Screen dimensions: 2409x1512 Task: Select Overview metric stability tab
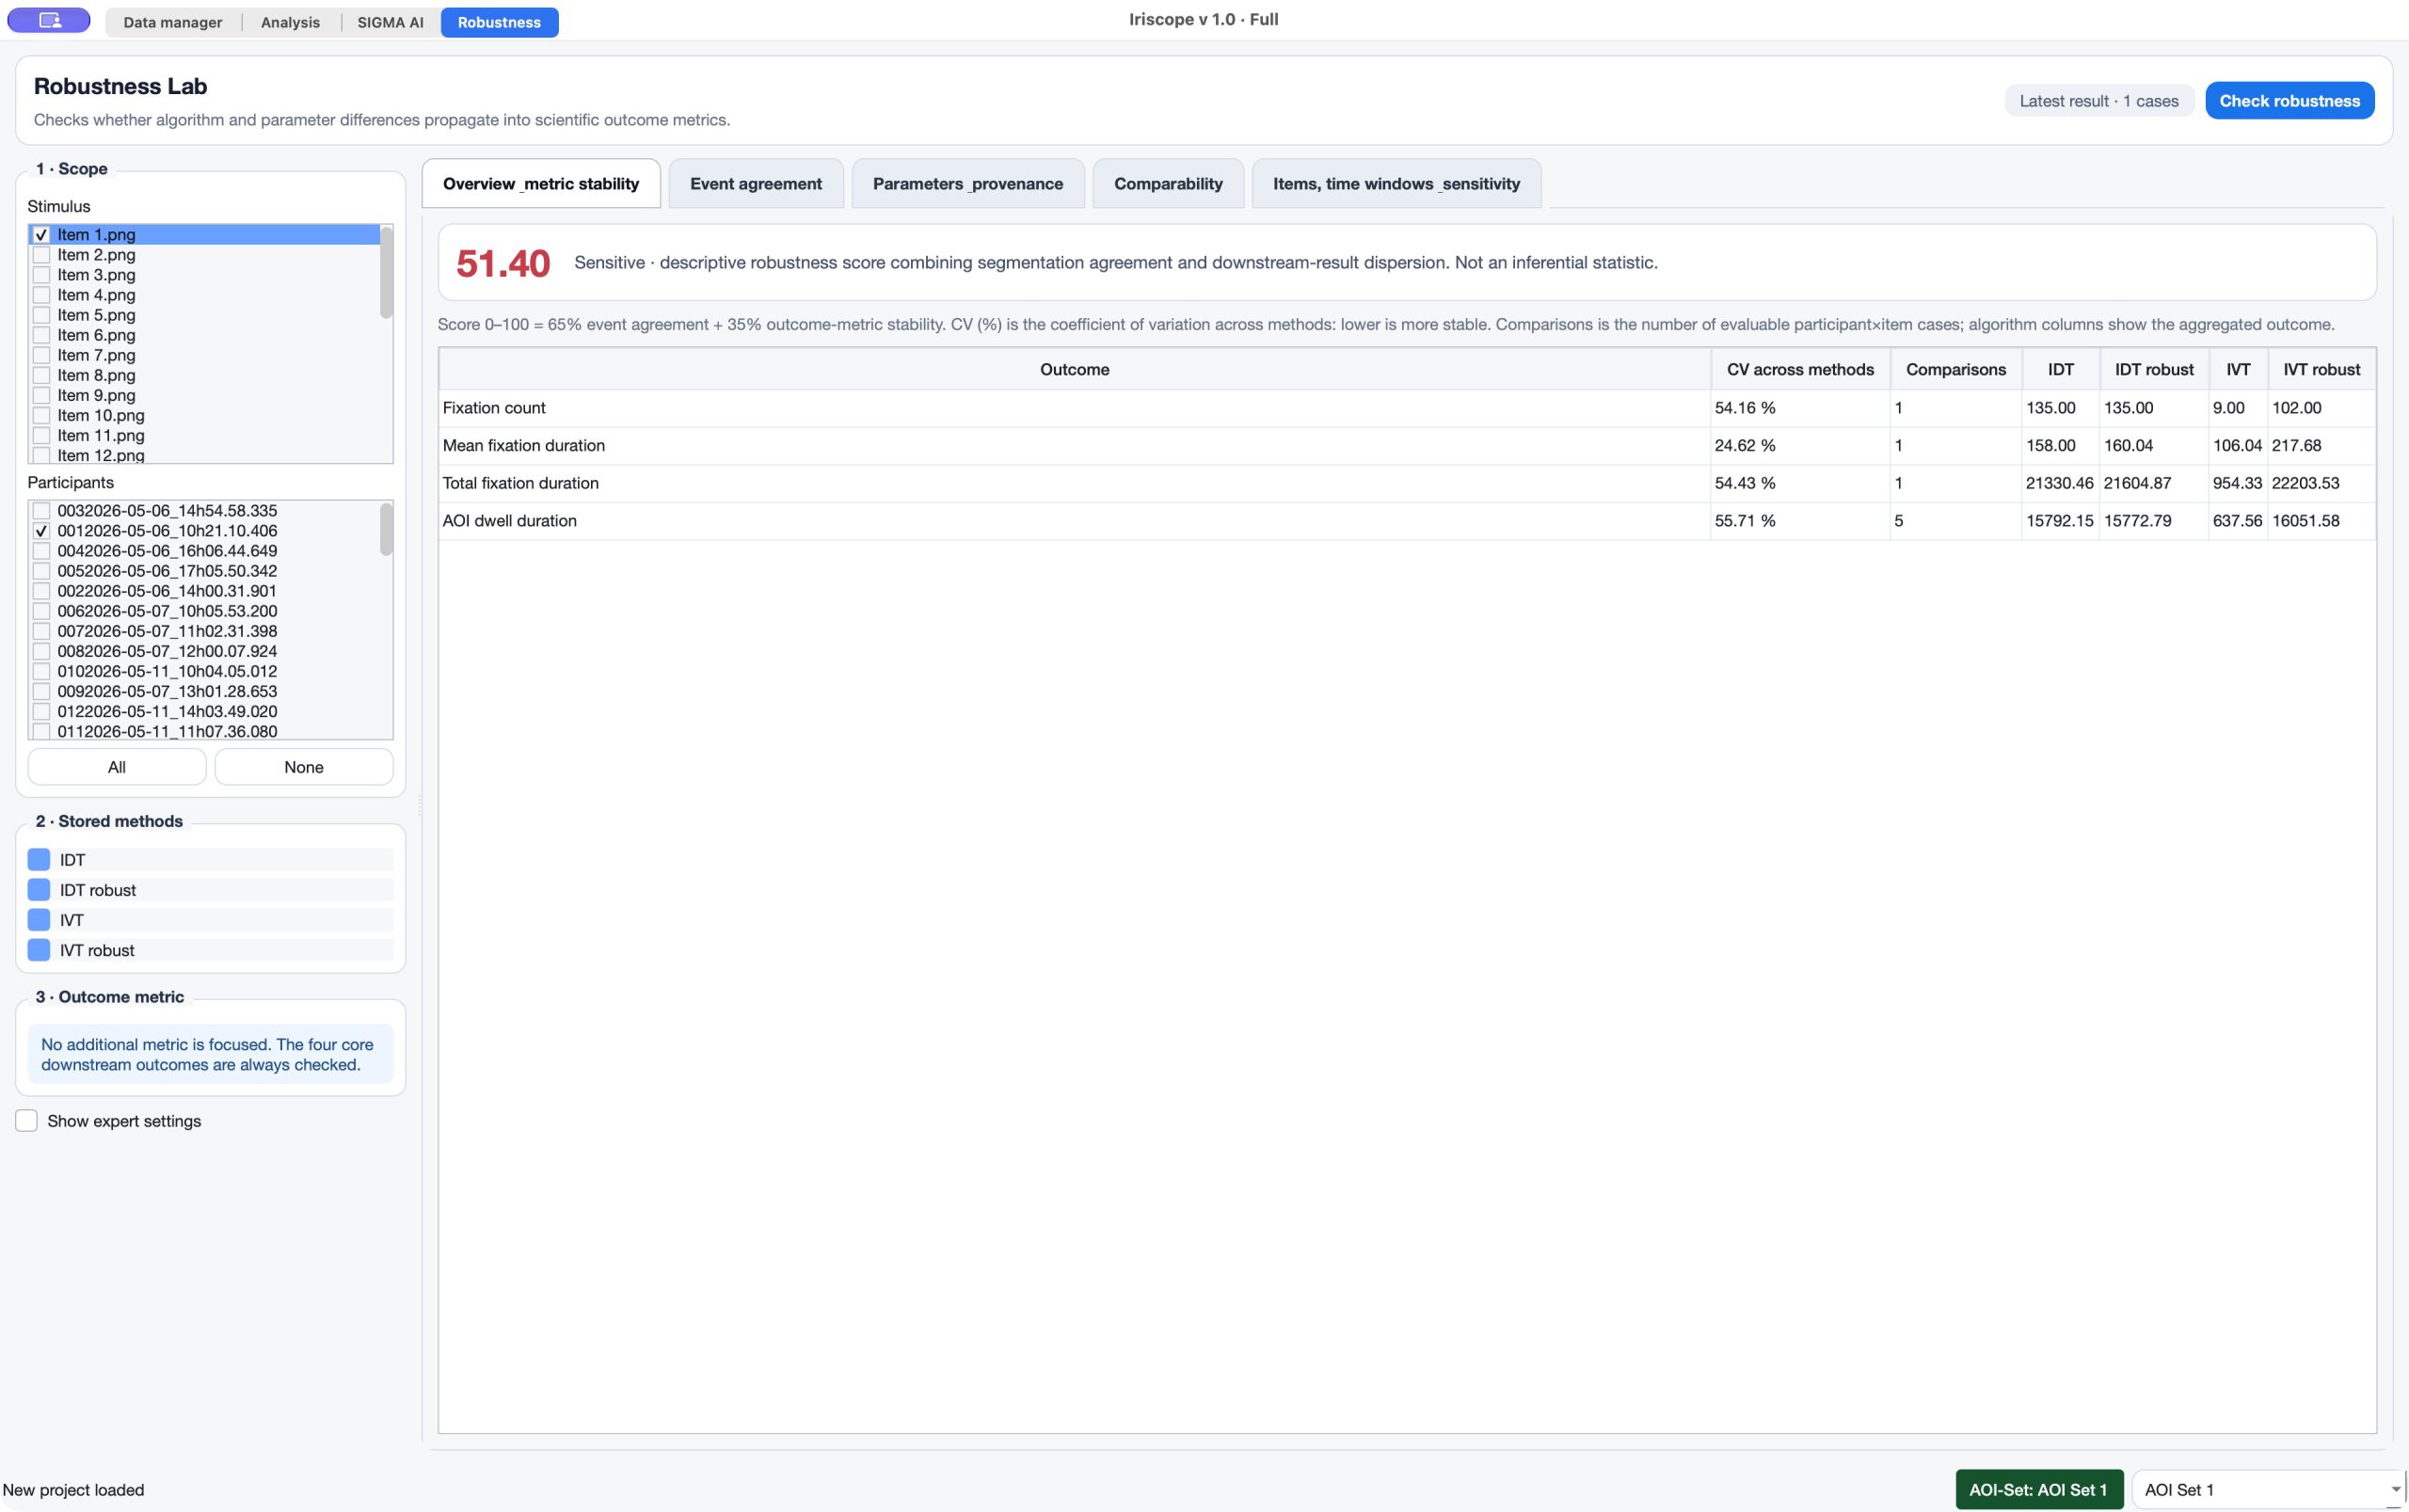pyautogui.click(x=541, y=184)
